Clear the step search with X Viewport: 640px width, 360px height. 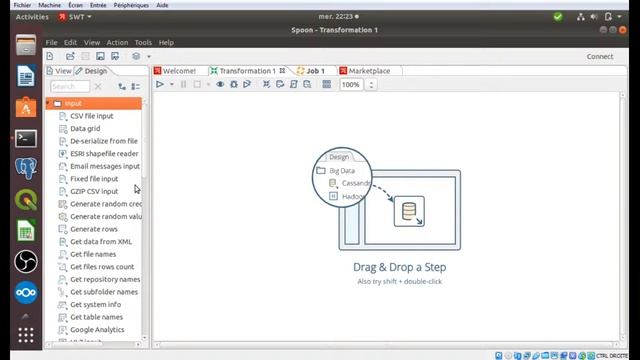point(98,86)
